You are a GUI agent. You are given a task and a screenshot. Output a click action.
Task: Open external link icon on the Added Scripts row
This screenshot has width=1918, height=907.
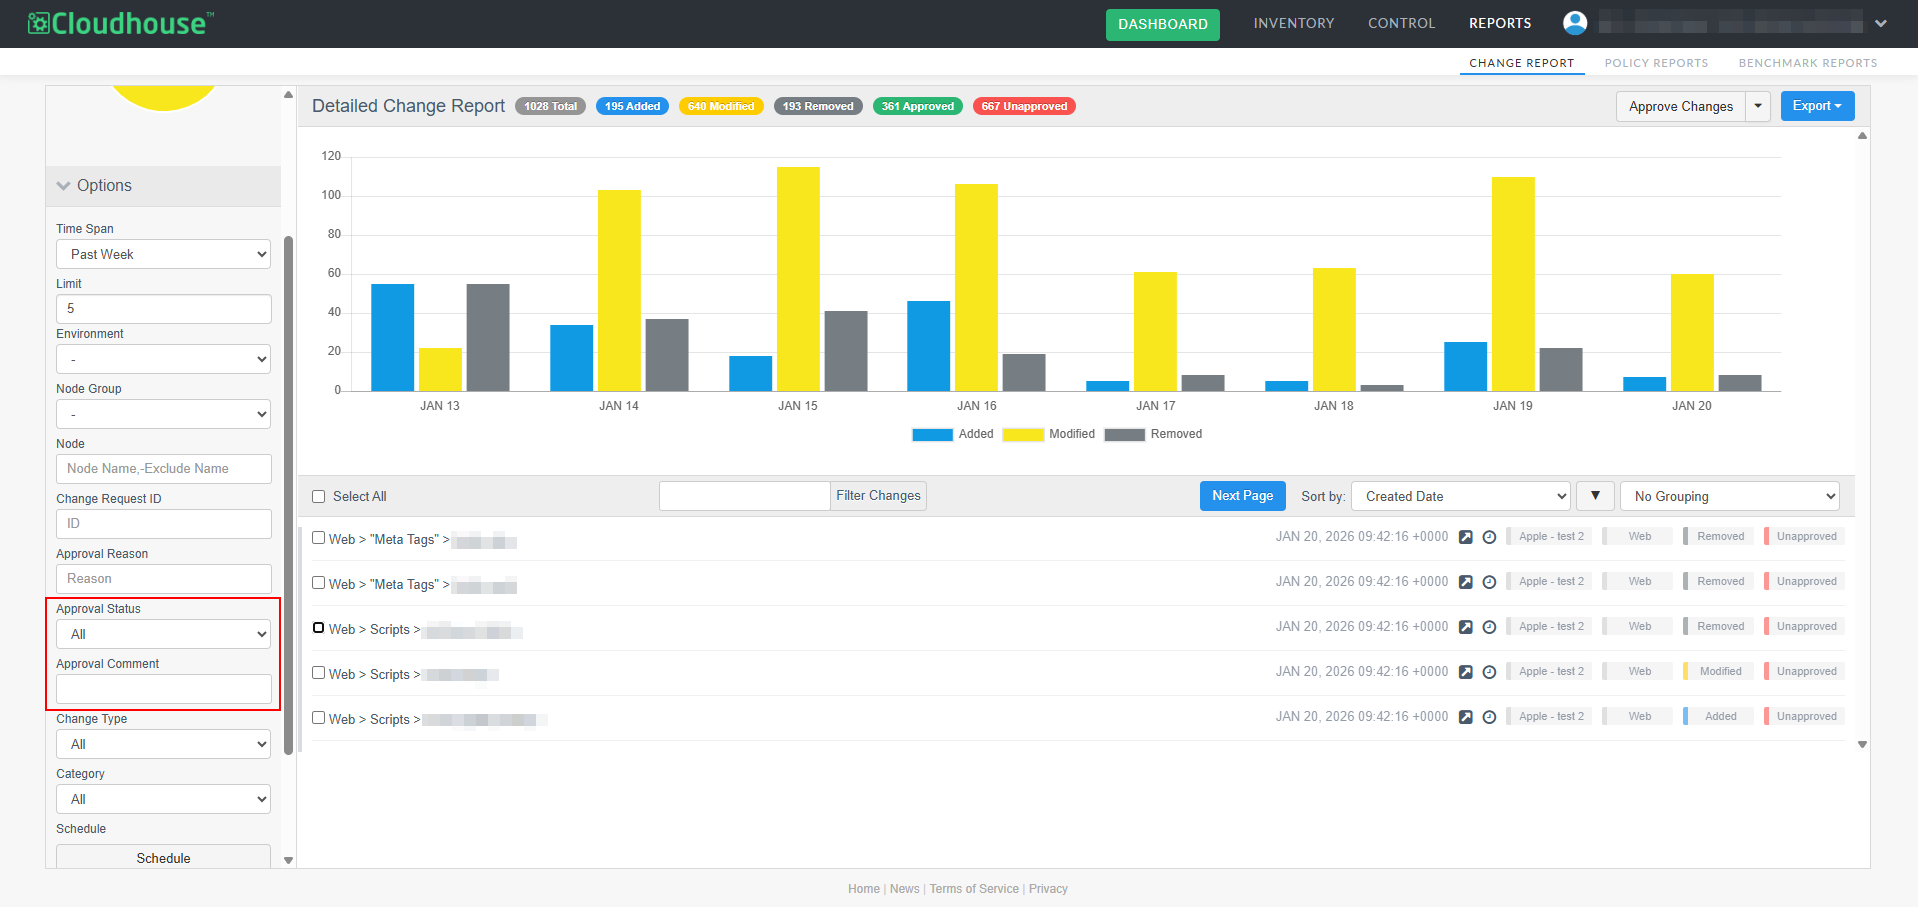click(x=1465, y=717)
